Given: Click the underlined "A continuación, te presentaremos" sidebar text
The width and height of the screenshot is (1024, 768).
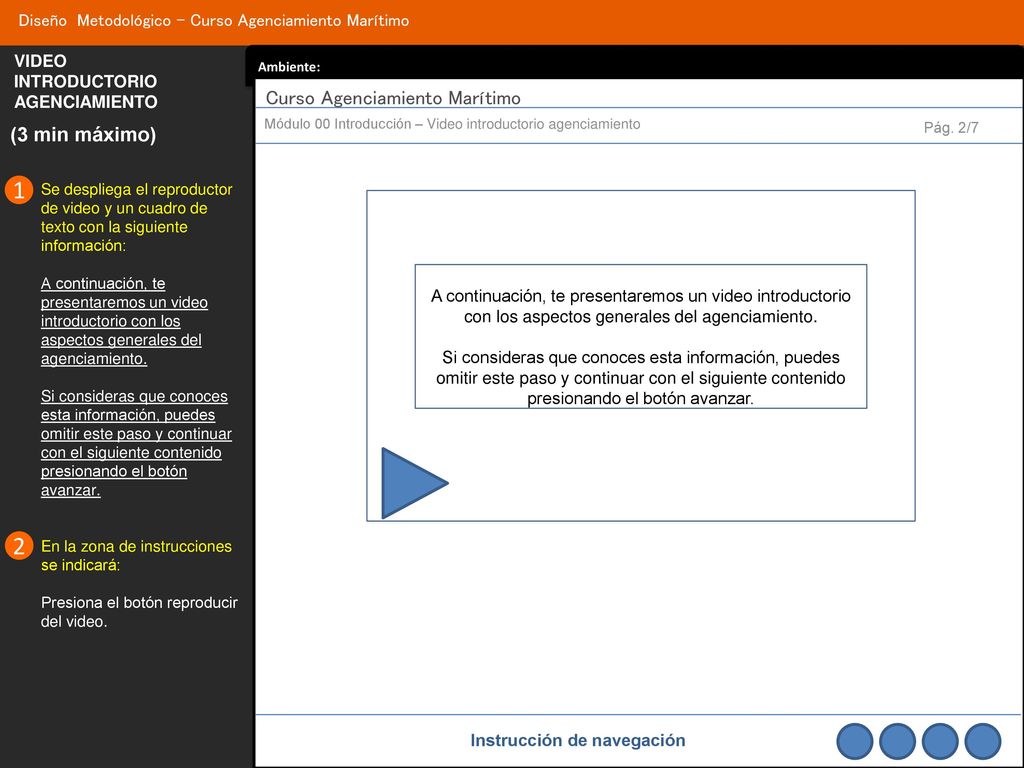Looking at the screenshot, I should tap(124, 321).
